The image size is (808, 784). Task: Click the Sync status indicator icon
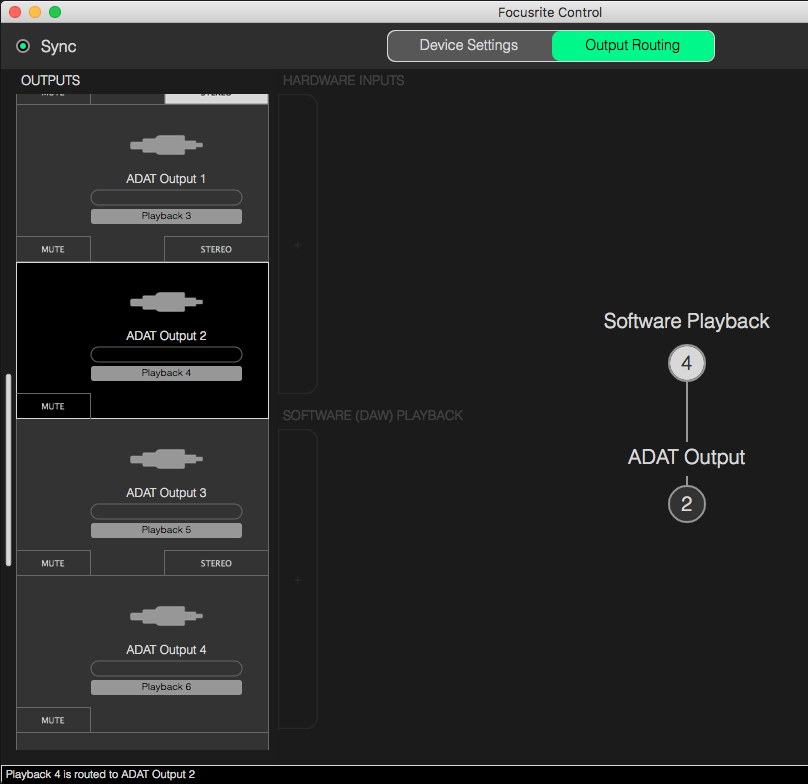(22, 46)
